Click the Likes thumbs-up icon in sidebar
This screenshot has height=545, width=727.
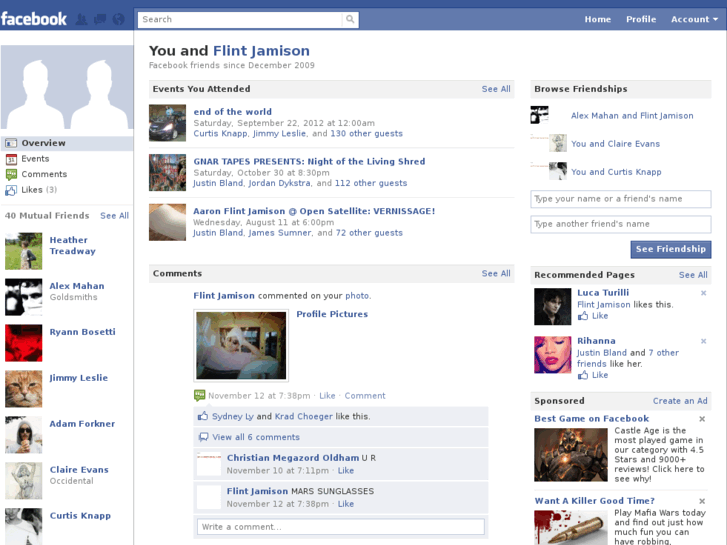pos(11,190)
